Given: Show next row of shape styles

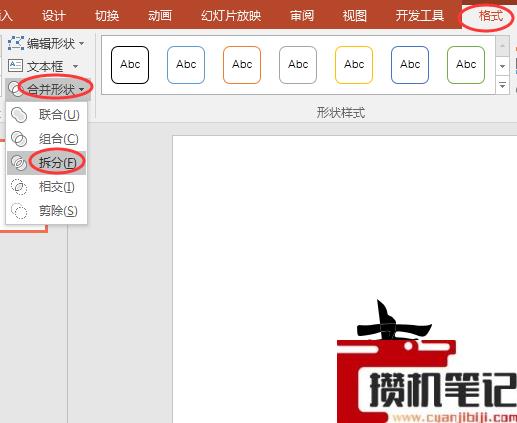Looking at the screenshot, I should coord(502,66).
